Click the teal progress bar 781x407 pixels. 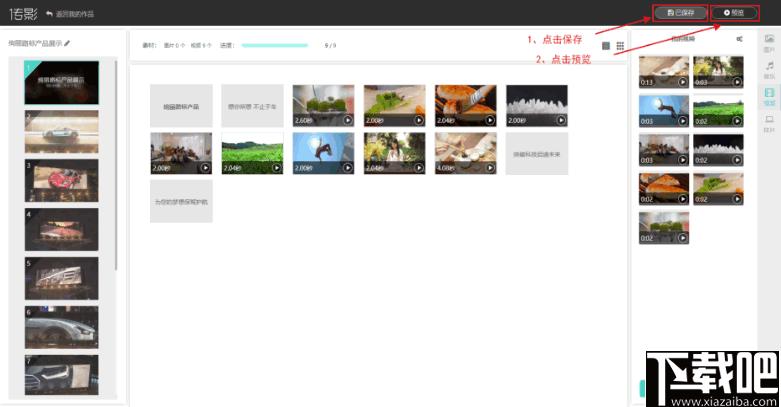(274, 45)
